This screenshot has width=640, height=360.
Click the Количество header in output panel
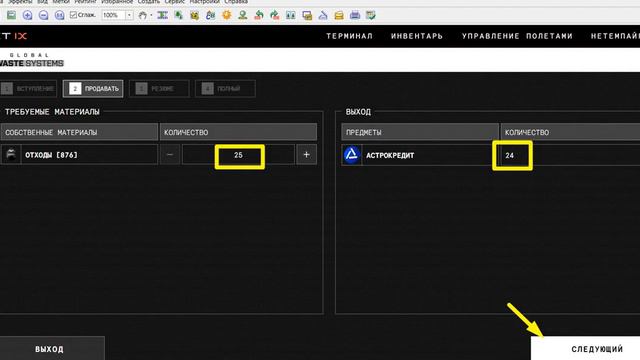(571, 132)
